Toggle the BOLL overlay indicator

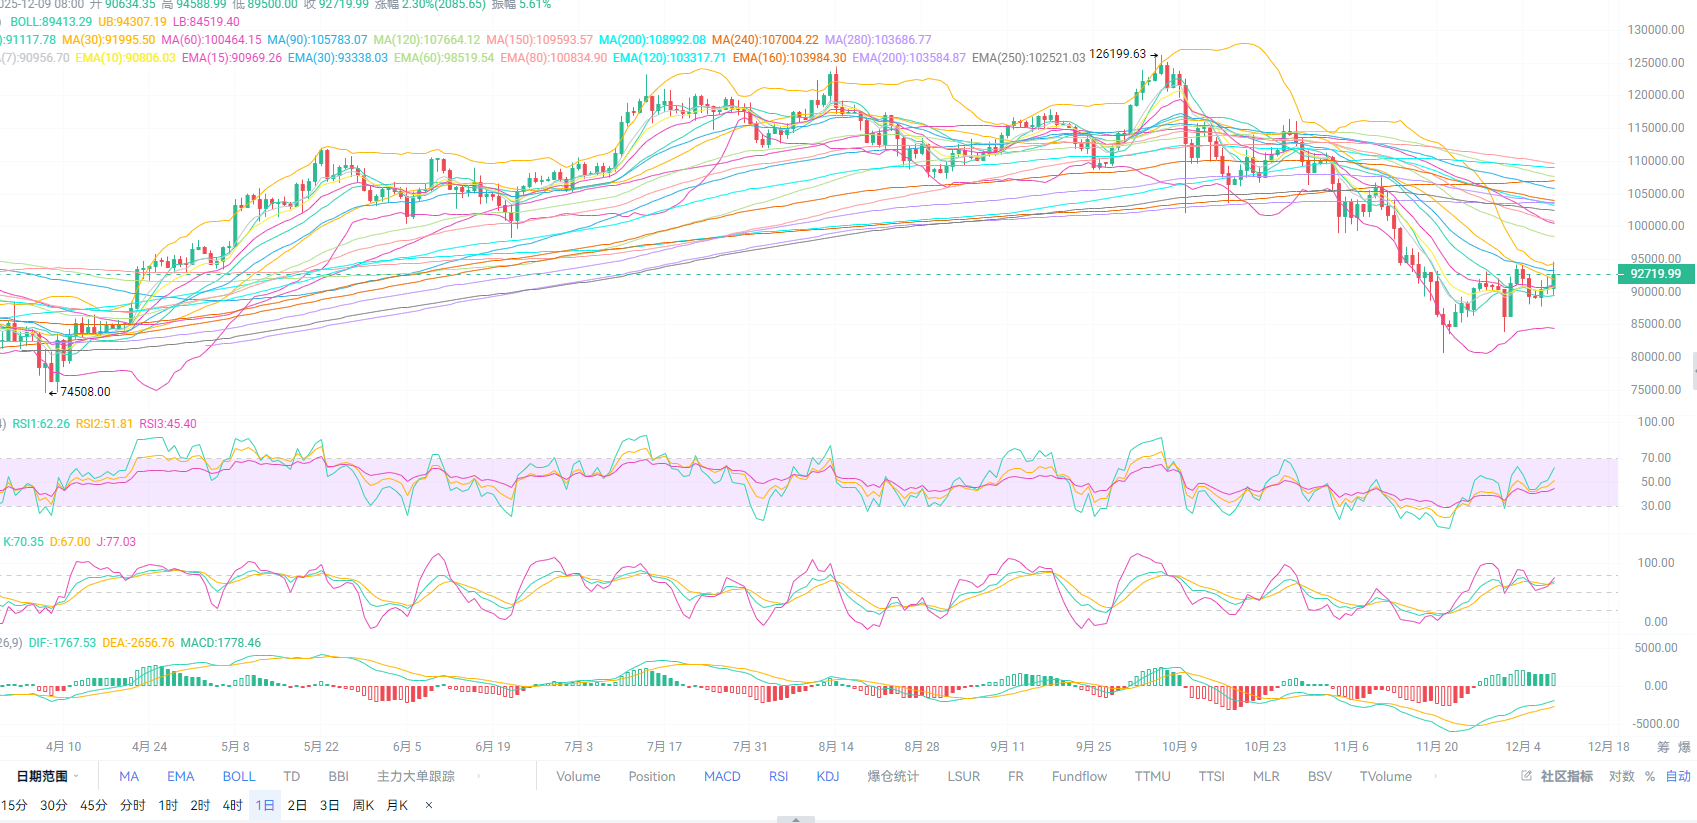point(239,776)
